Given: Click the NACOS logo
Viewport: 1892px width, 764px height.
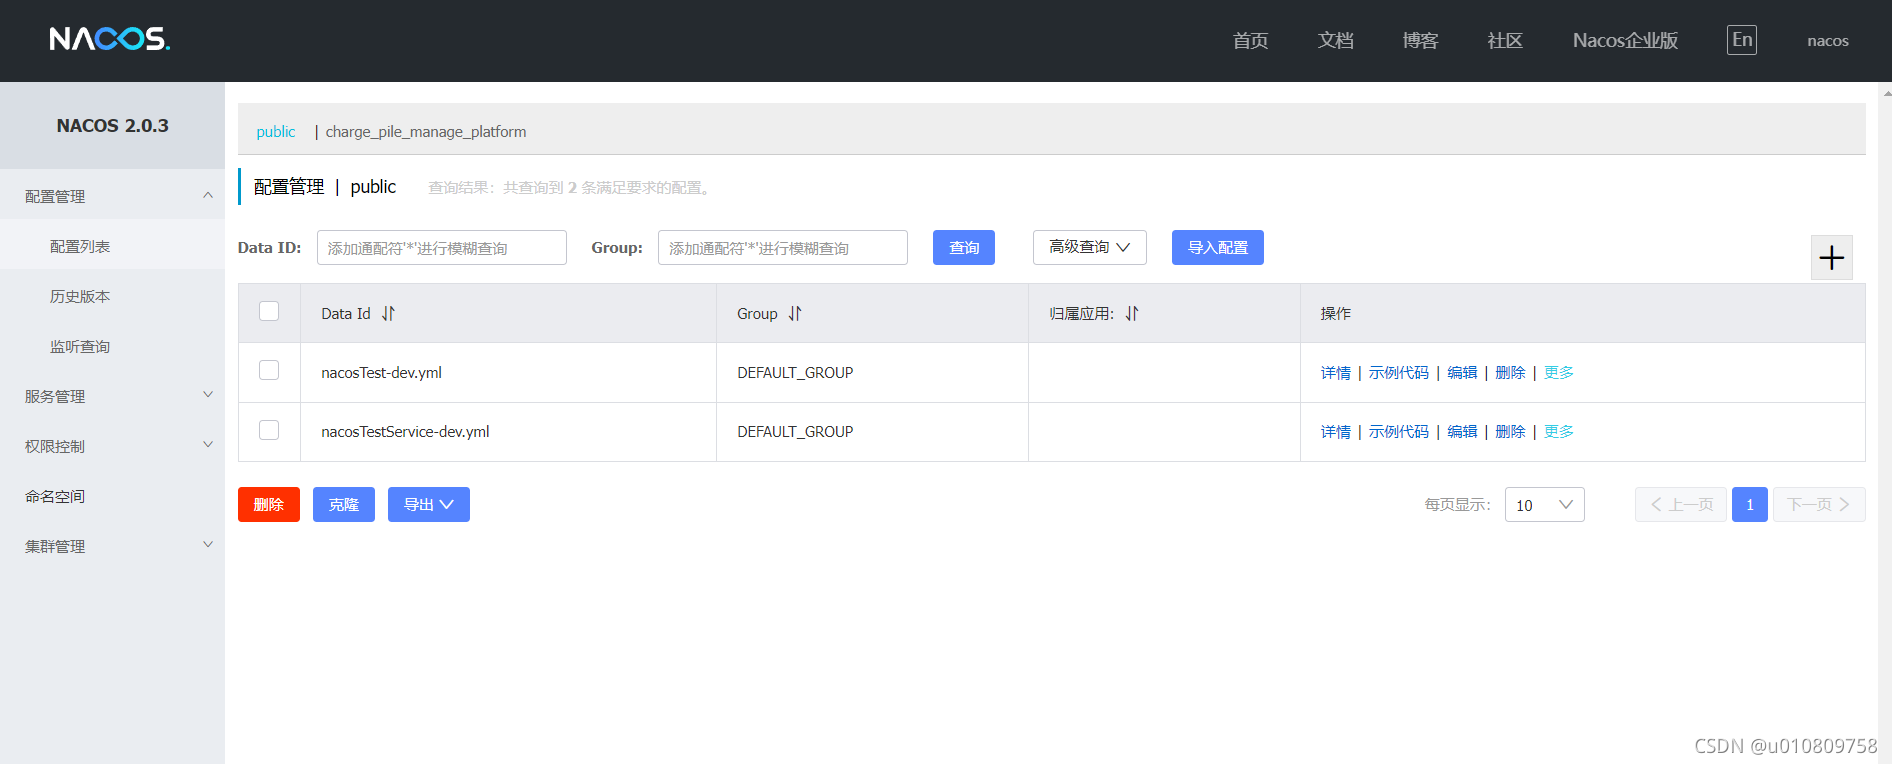Looking at the screenshot, I should pos(110,39).
